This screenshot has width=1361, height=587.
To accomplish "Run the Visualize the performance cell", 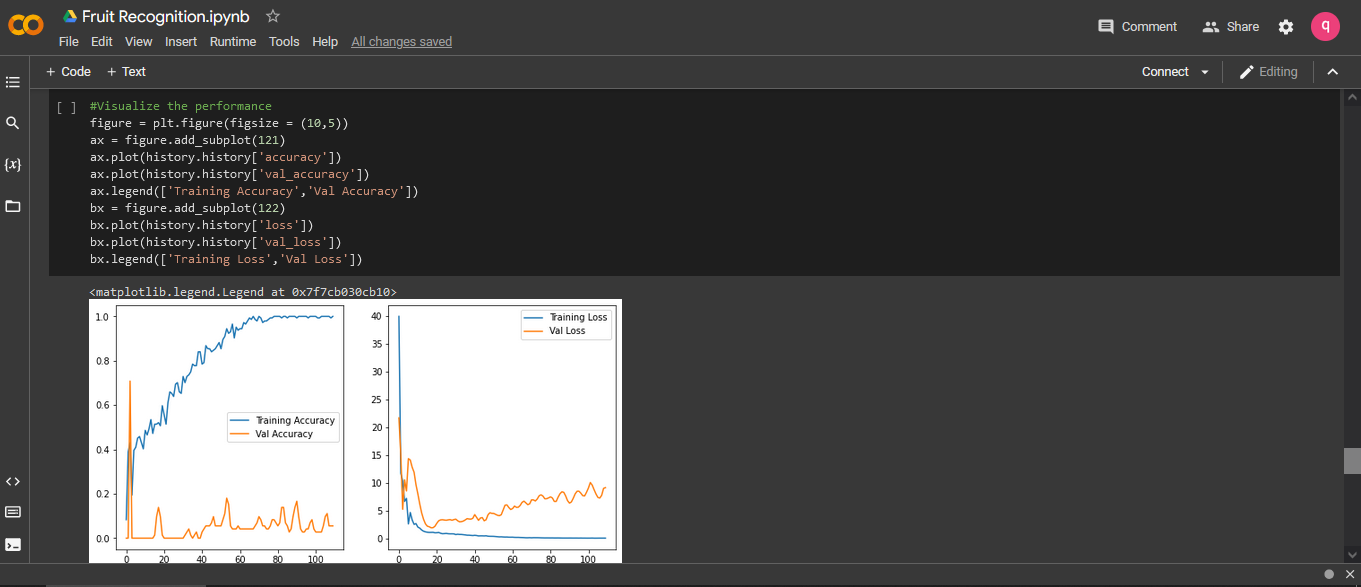I will (x=66, y=106).
